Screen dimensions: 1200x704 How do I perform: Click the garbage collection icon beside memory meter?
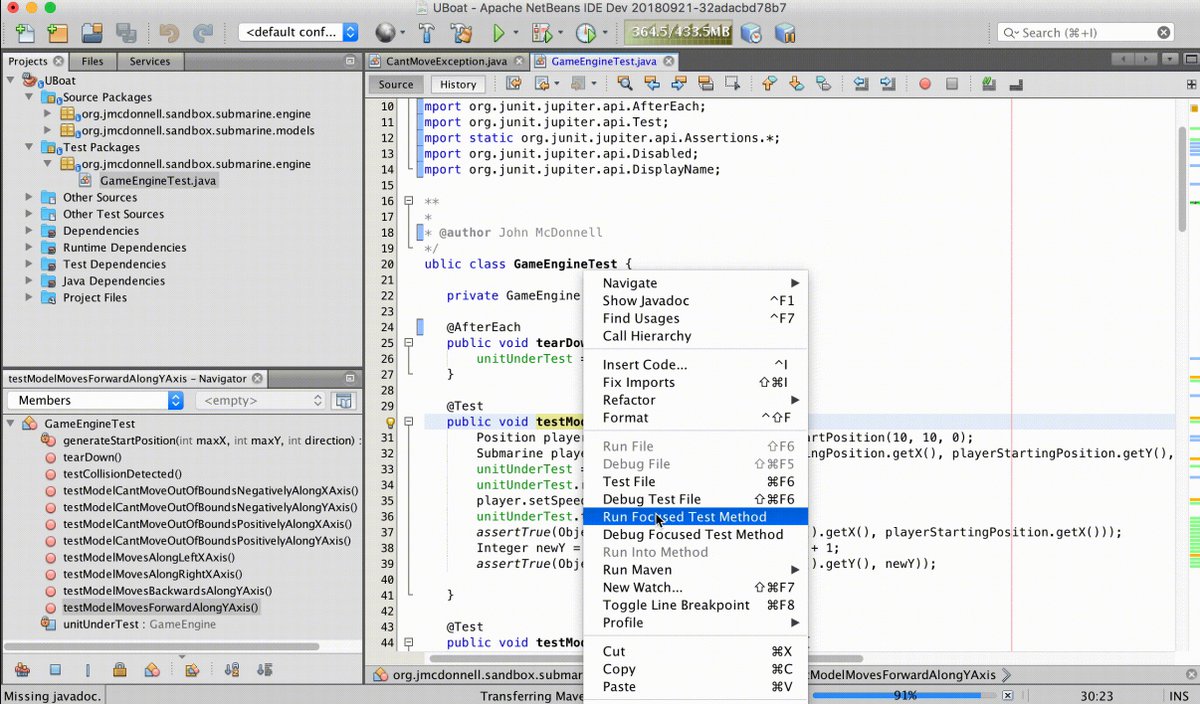[751, 32]
